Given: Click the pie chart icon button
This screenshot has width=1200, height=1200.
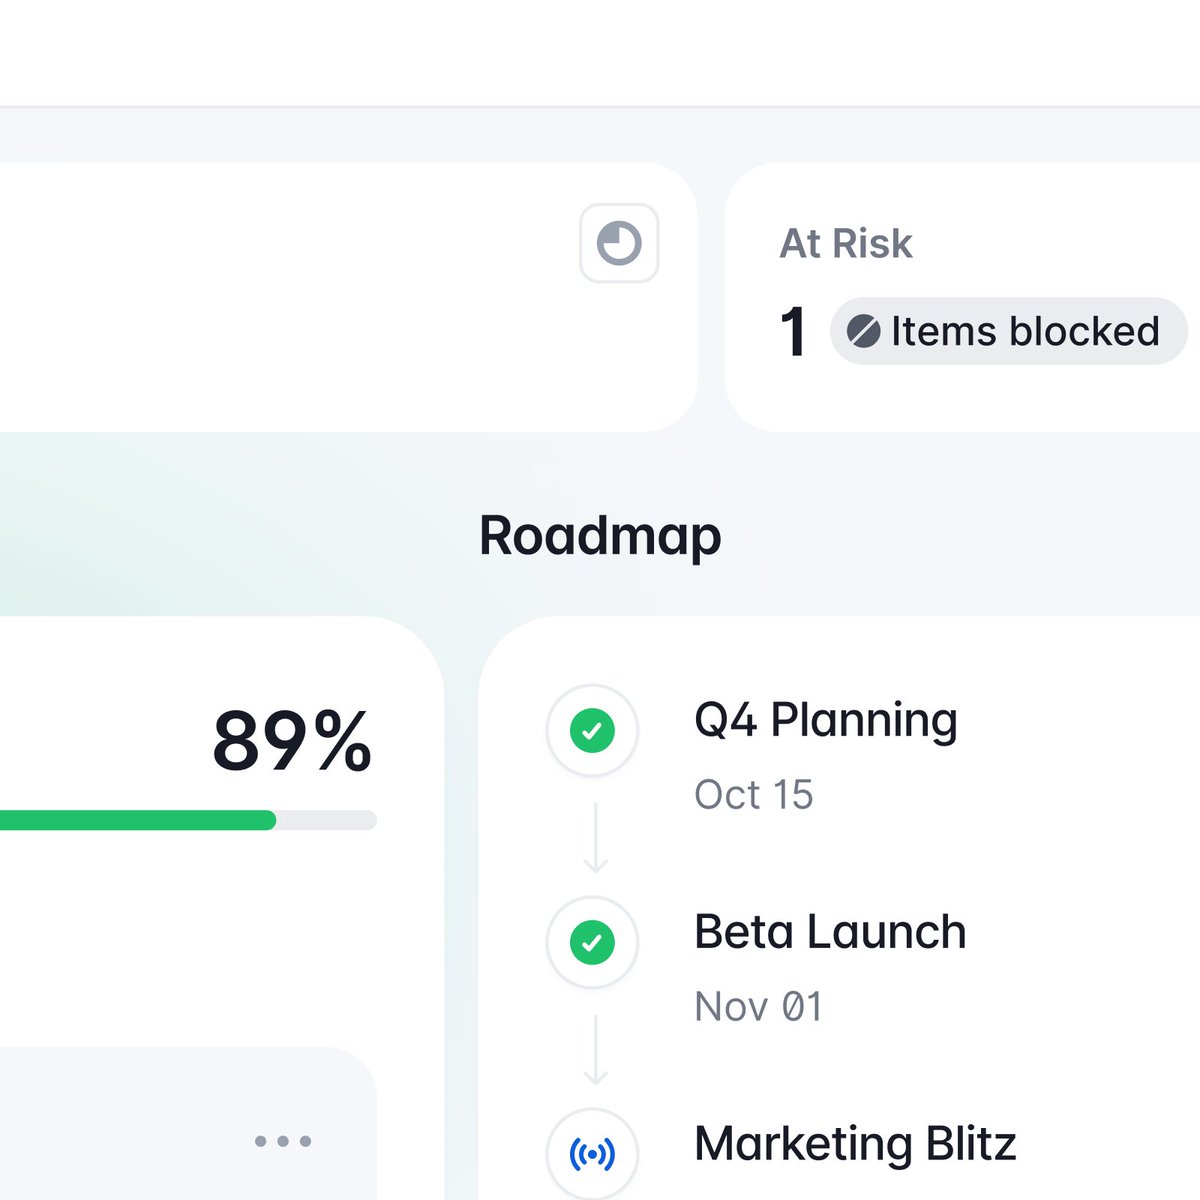Looking at the screenshot, I should pyautogui.click(x=619, y=243).
